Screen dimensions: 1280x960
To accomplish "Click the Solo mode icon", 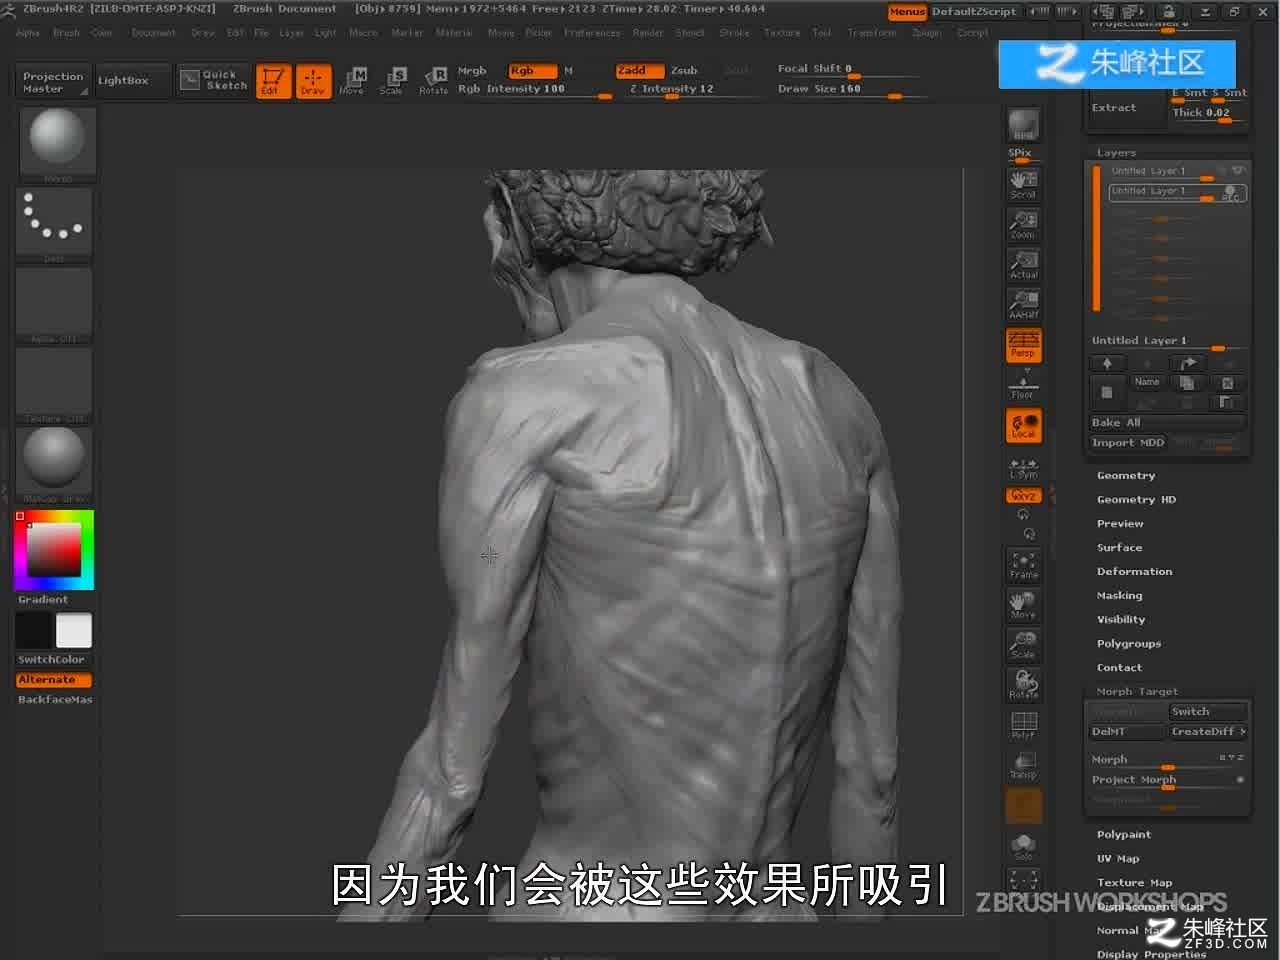I will pos(1023,847).
